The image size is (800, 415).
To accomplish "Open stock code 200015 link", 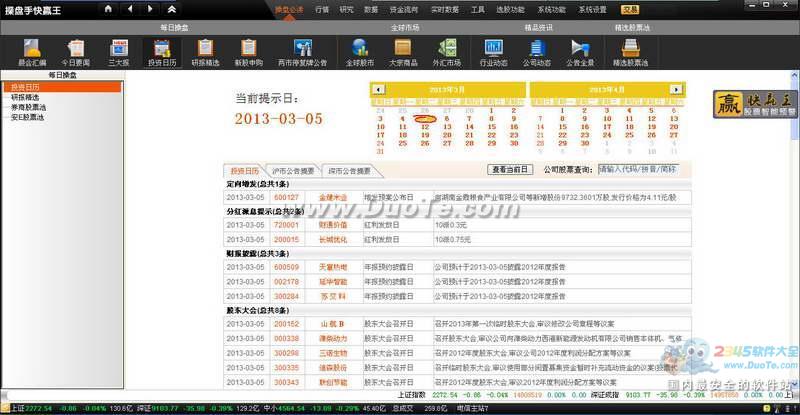I will 286,239.
